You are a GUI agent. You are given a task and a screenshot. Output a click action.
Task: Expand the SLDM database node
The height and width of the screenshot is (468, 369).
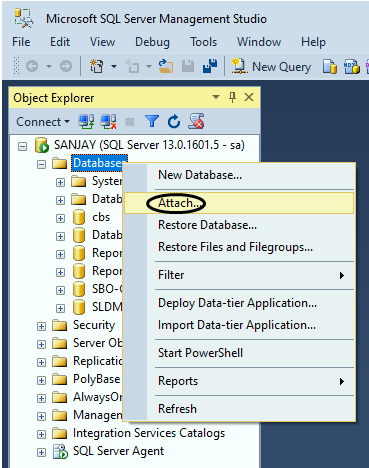60,308
